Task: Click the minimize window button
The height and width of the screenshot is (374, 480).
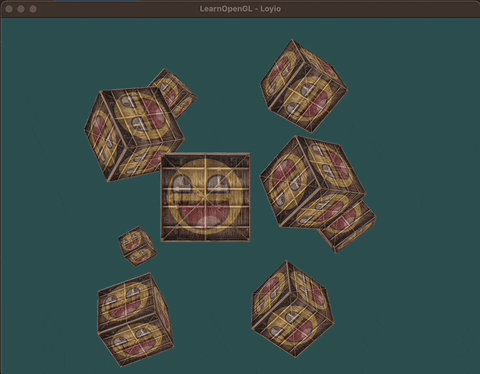Action: pyautogui.click(x=21, y=9)
